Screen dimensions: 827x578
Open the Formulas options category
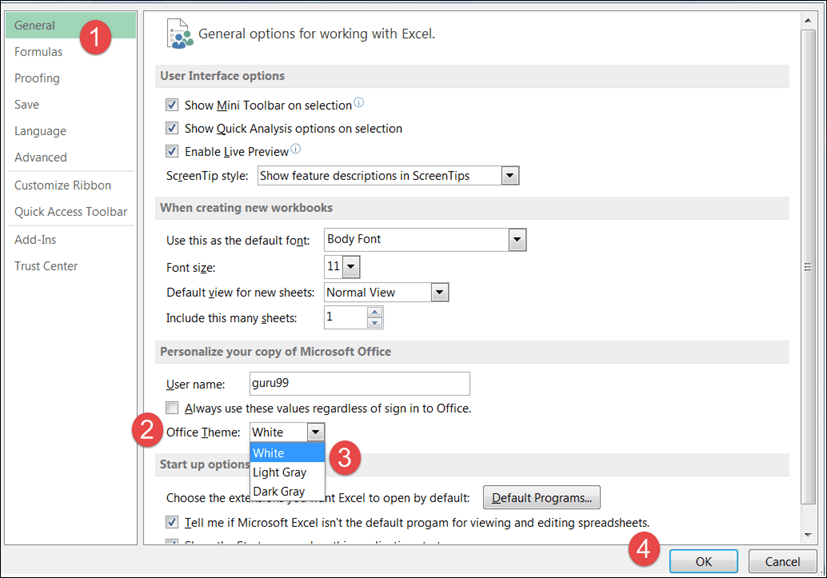pos(38,52)
